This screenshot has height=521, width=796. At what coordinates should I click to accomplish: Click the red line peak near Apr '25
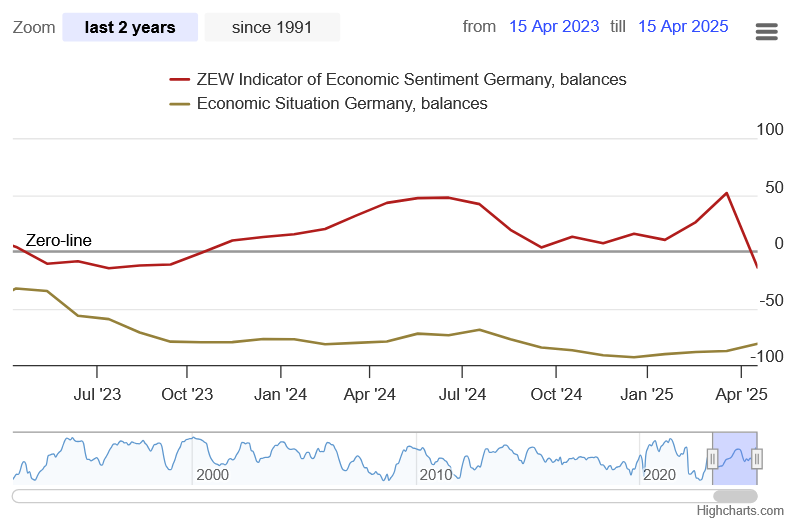click(726, 193)
